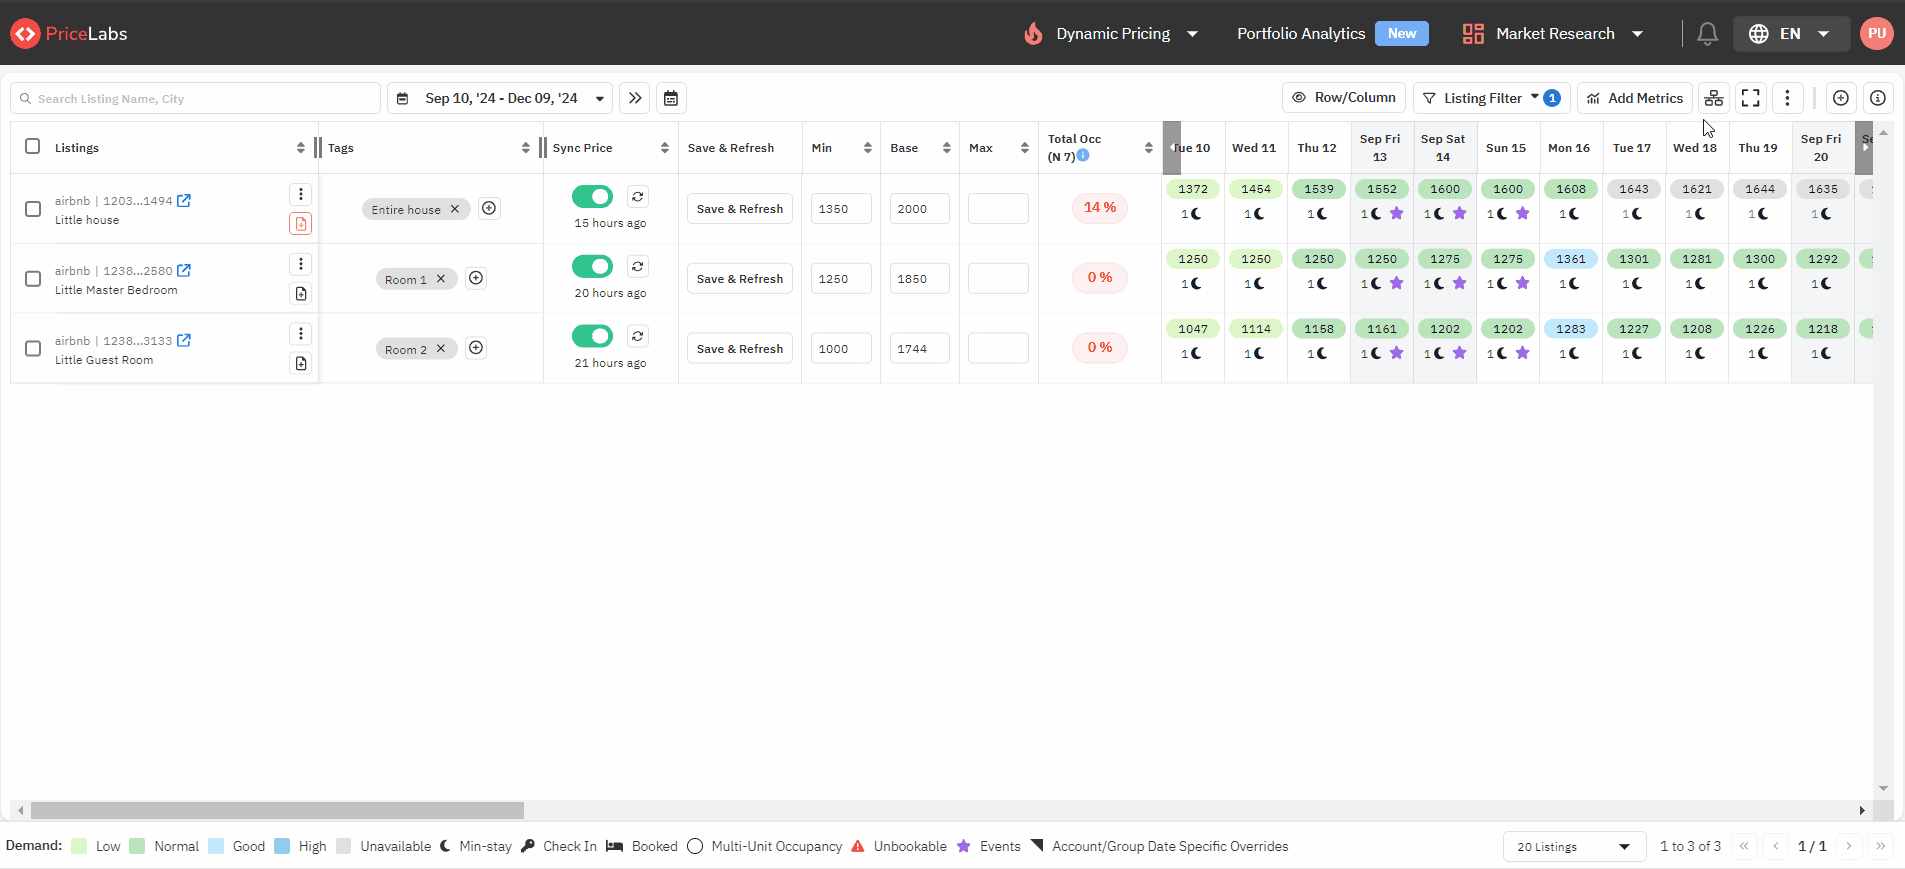Remove the Room 2 tag

pyautogui.click(x=441, y=348)
